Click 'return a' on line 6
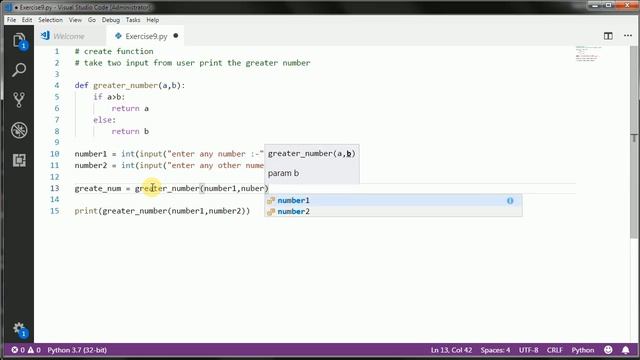The image size is (640, 360). click(130, 108)
